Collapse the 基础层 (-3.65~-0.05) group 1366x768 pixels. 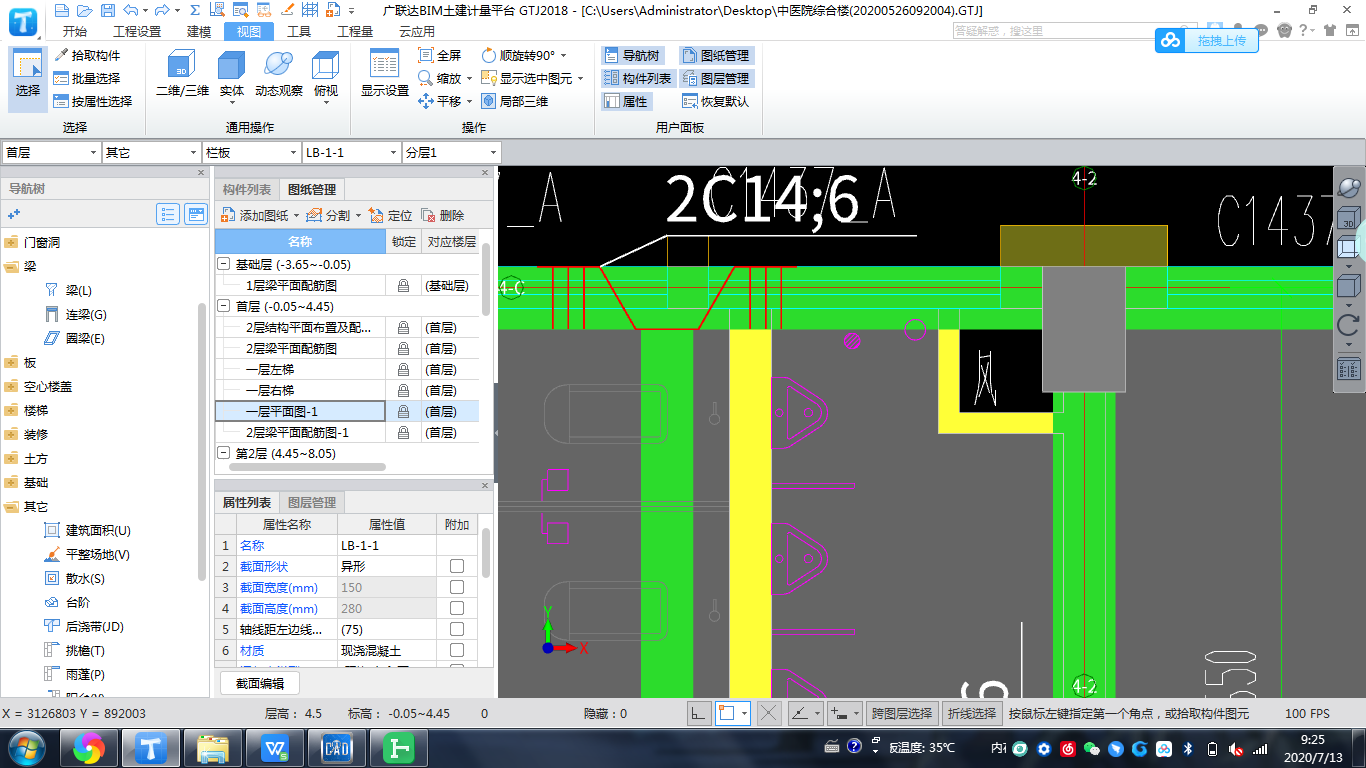tap(224, 264)
